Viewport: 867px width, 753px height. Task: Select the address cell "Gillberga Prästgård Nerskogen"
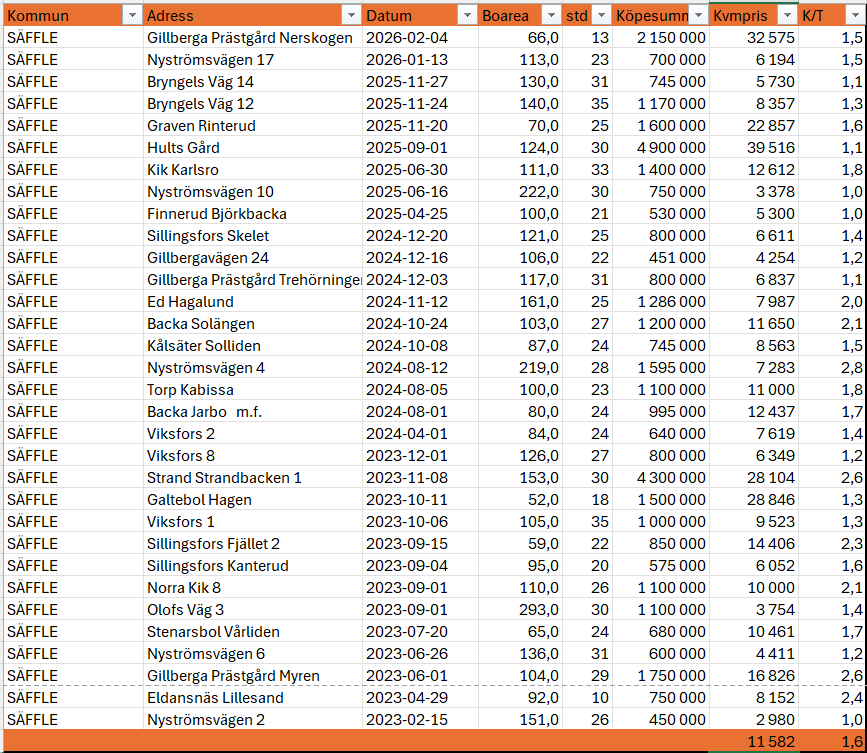coord(253,38)
